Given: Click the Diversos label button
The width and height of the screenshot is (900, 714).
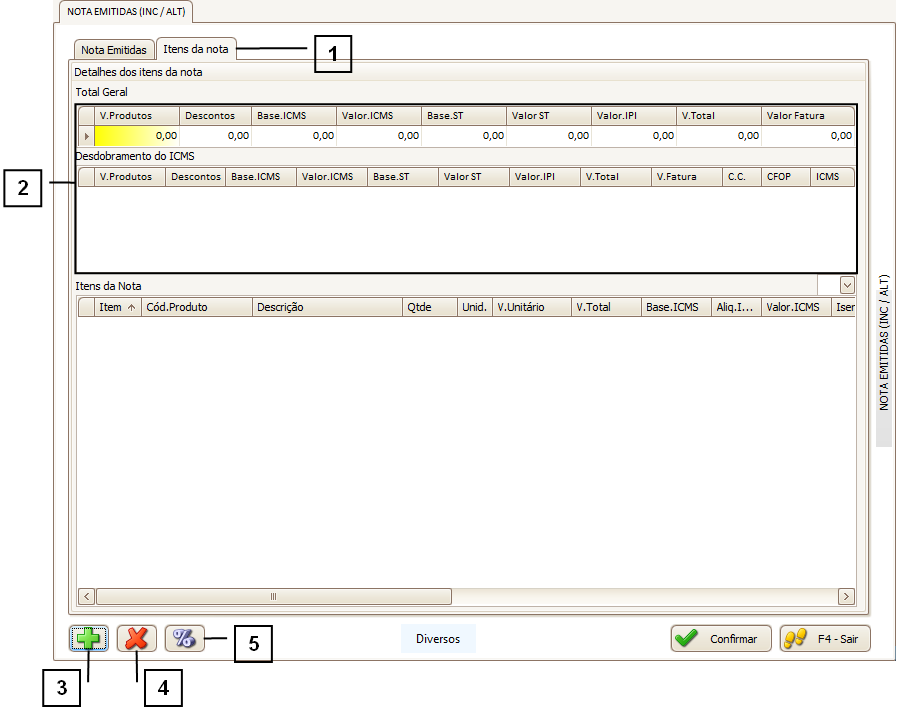Looking at the screenshot, I should coord(438,639).
